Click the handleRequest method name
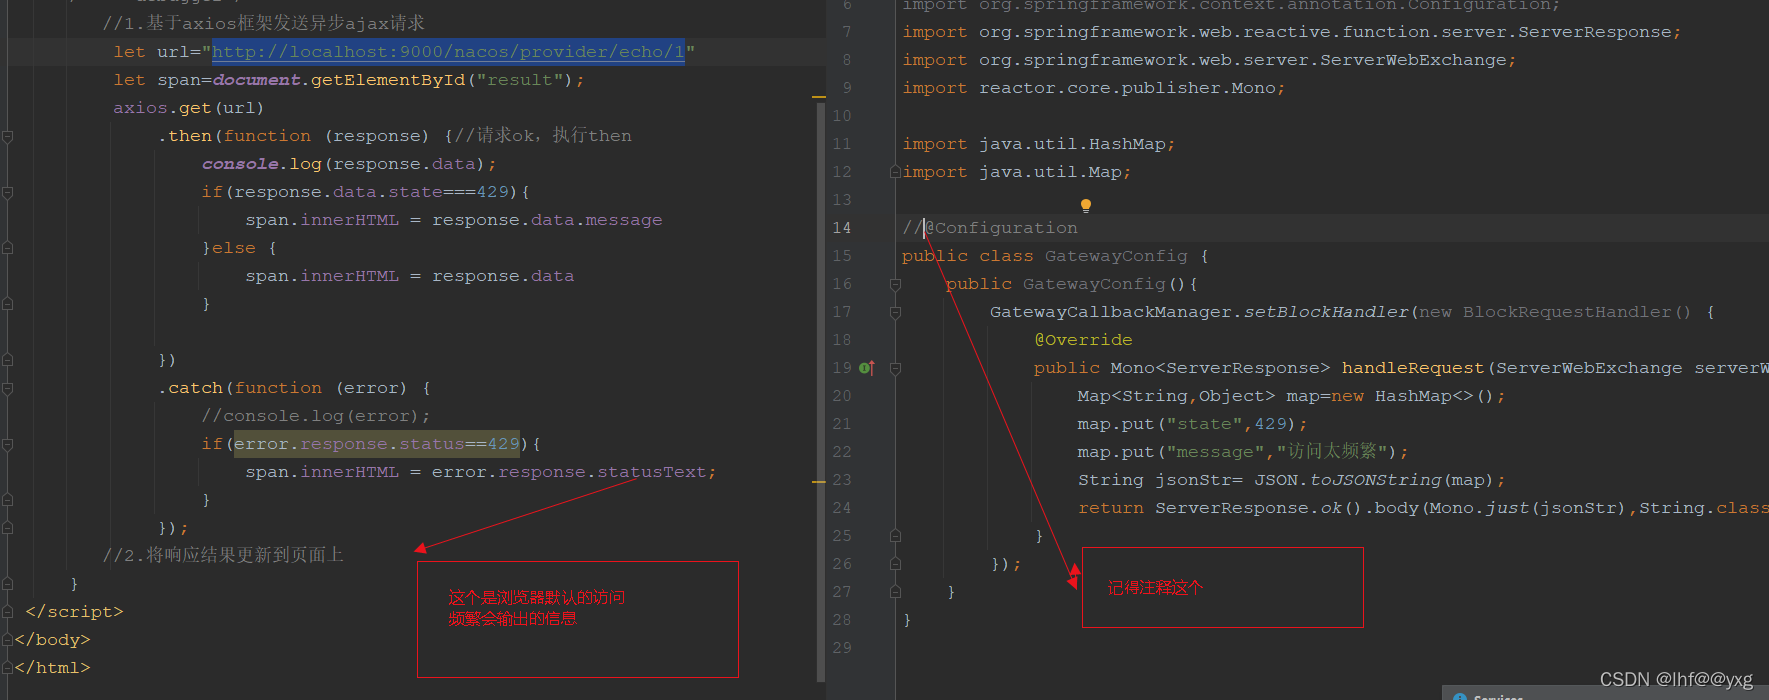Image resolution: width=1769 pixels, height=700 pixels. click(x=1412, y=368)
